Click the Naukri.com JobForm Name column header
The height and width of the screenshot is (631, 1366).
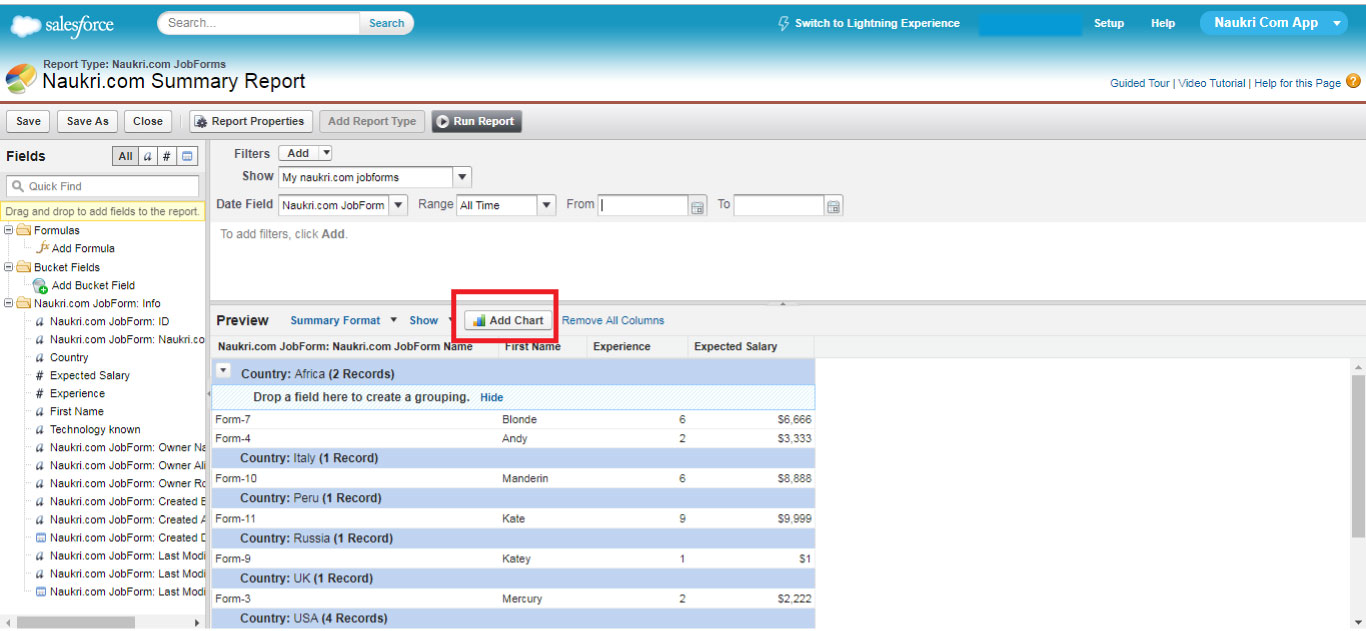click(355, 347)
